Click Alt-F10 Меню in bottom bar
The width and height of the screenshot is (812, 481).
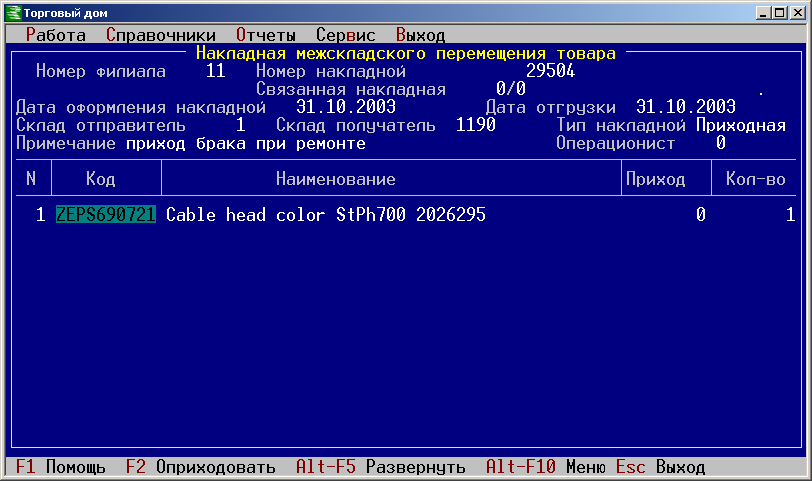[546, 467]
